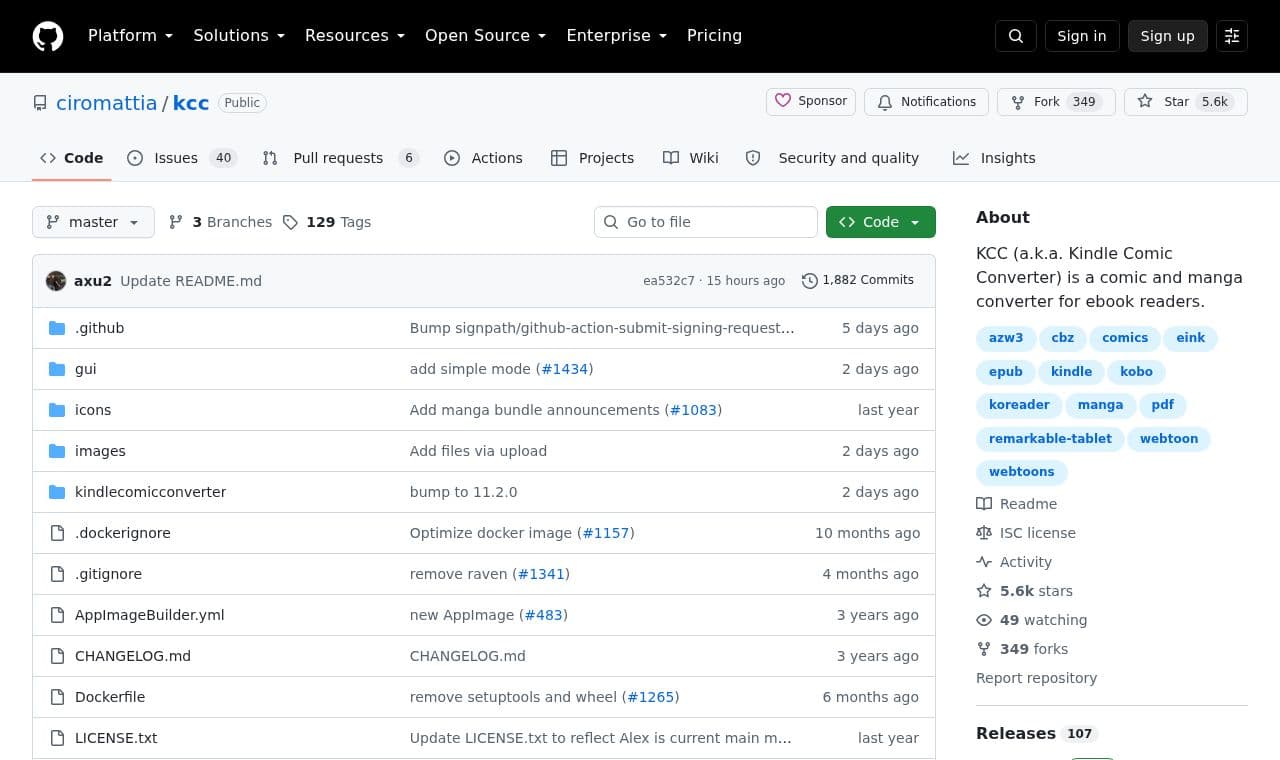Expand the Enterprise menu in header
Viewport: 1280px width, 760px height.
(x=616, y=35)
